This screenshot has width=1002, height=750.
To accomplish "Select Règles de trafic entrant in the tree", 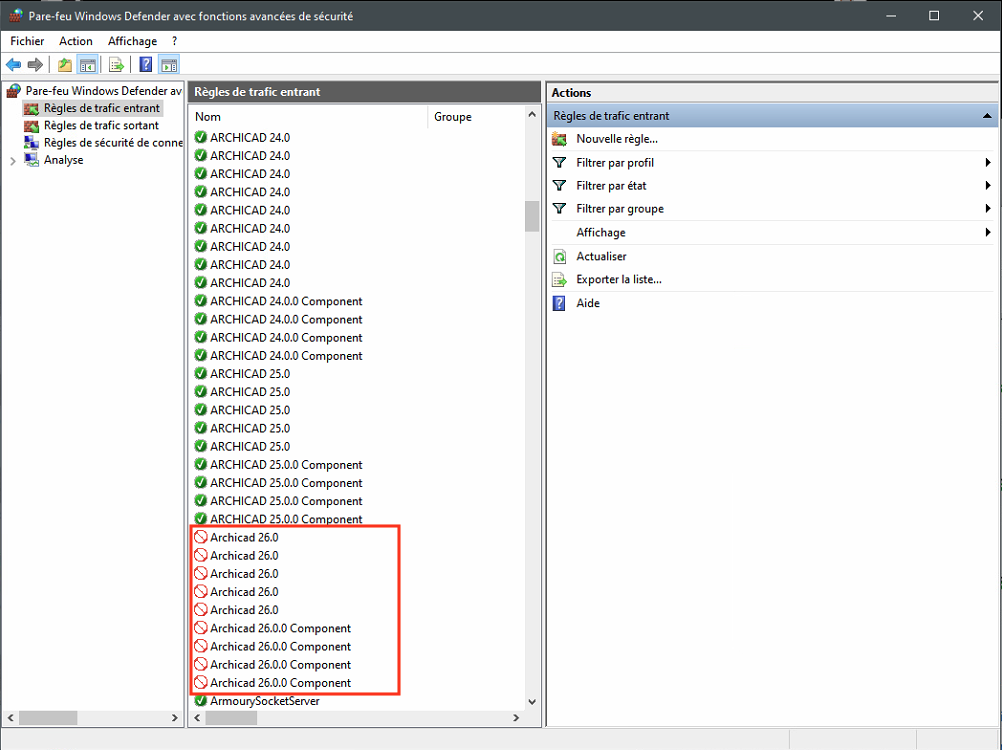I will (x=102, y=108).
